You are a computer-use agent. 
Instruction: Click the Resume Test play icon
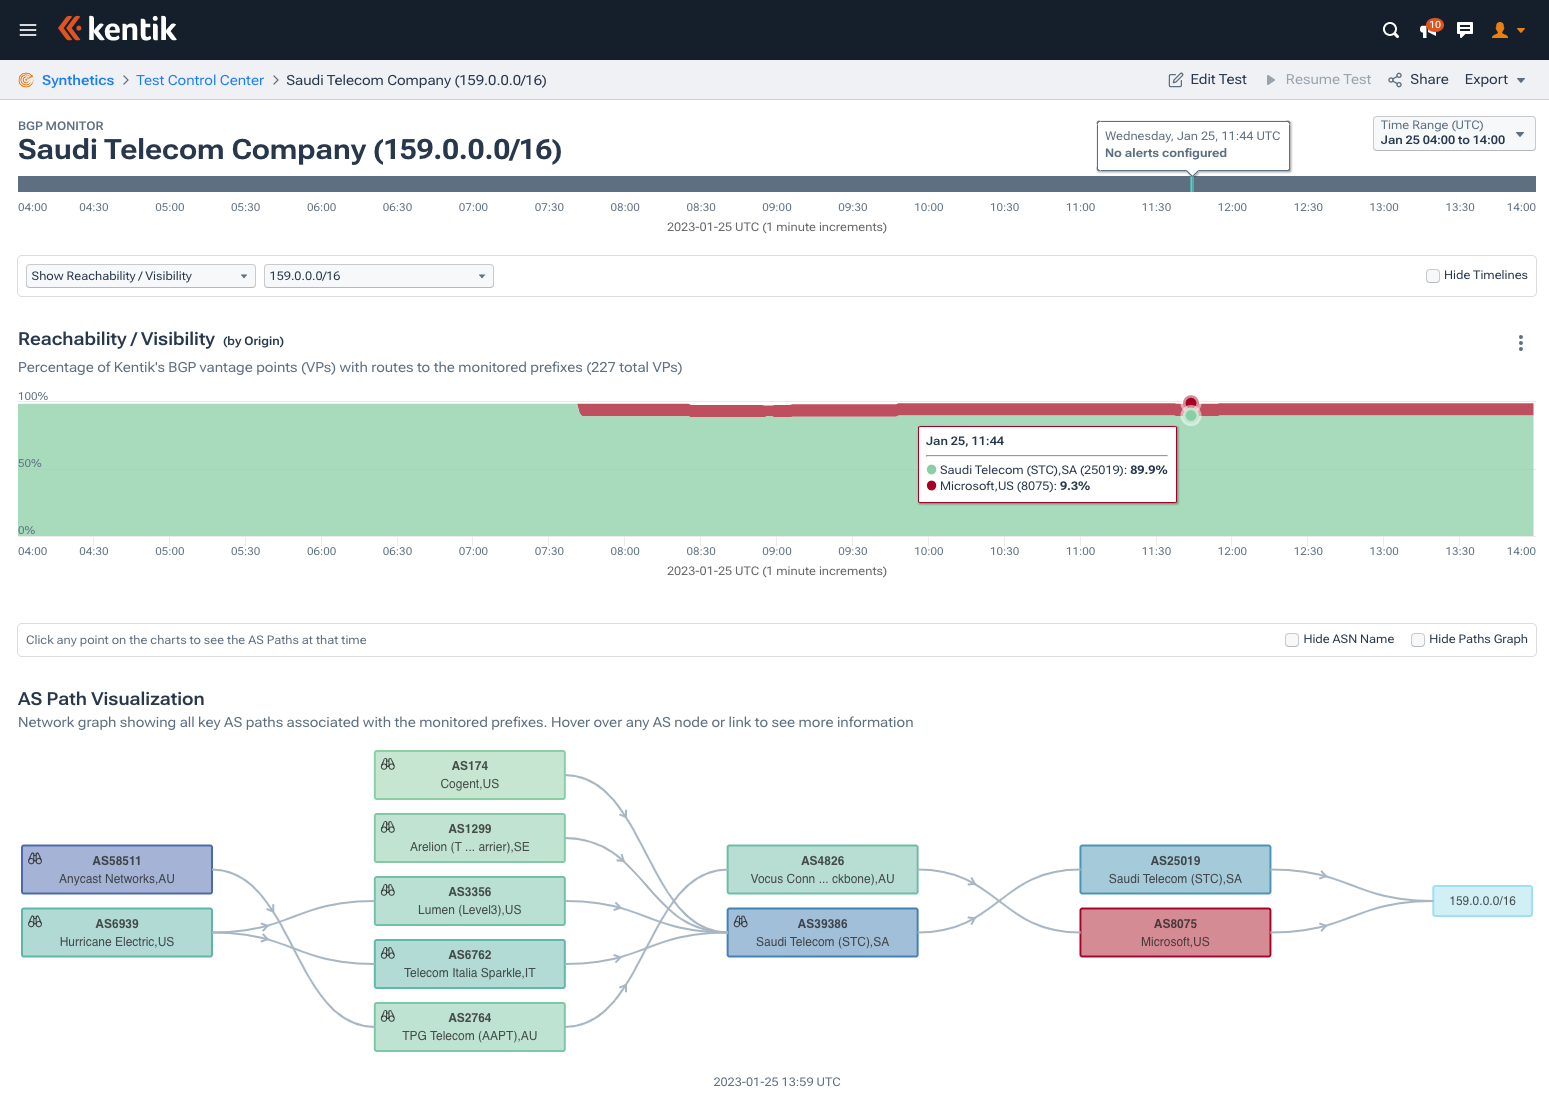pos(1271,80)
